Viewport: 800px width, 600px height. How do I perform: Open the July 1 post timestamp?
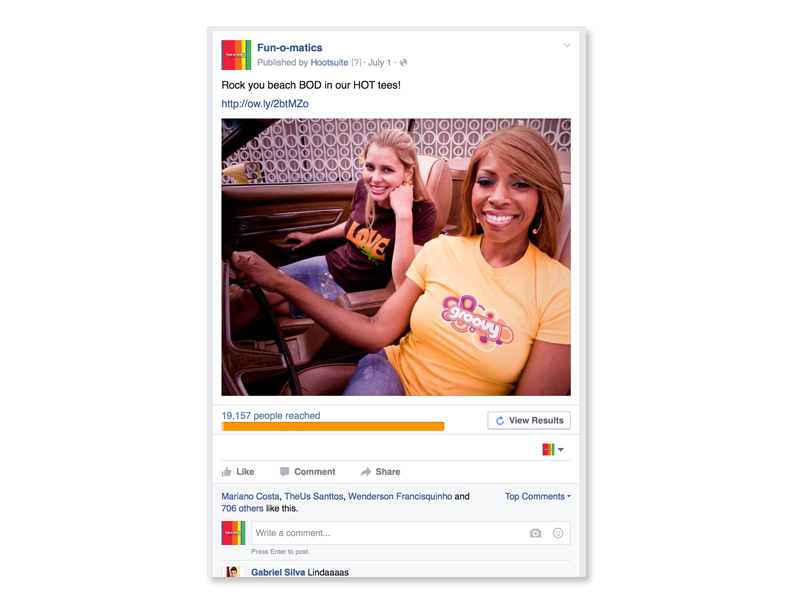[379, 62]
